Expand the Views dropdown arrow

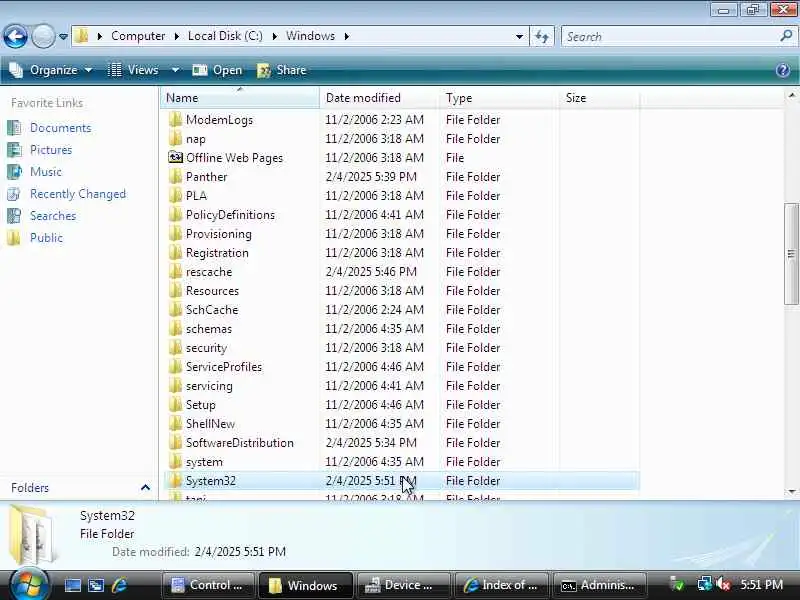[175, 70]
